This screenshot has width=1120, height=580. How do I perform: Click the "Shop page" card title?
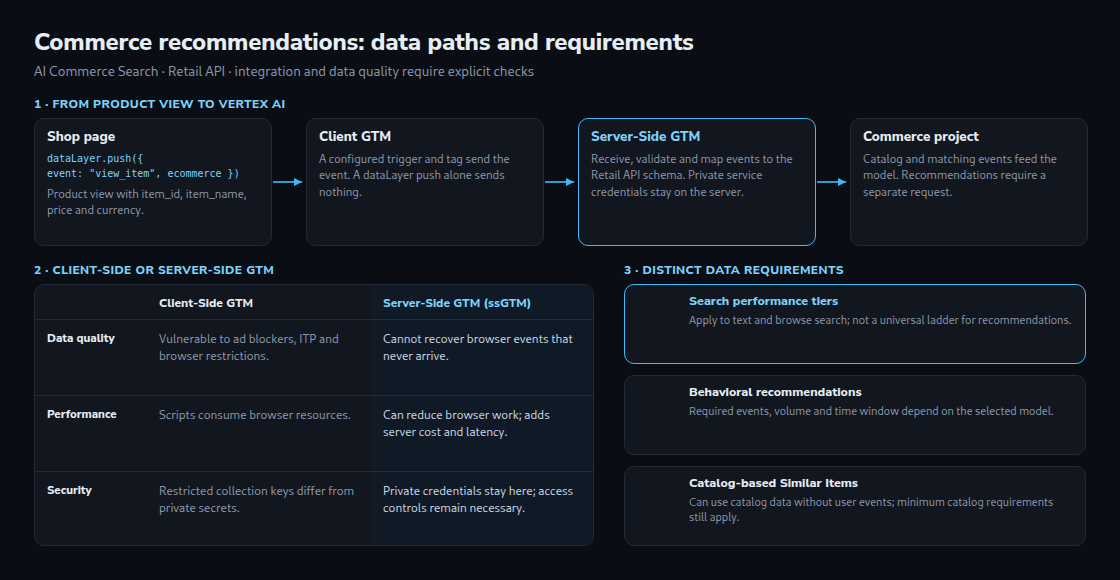coord(81,136)
